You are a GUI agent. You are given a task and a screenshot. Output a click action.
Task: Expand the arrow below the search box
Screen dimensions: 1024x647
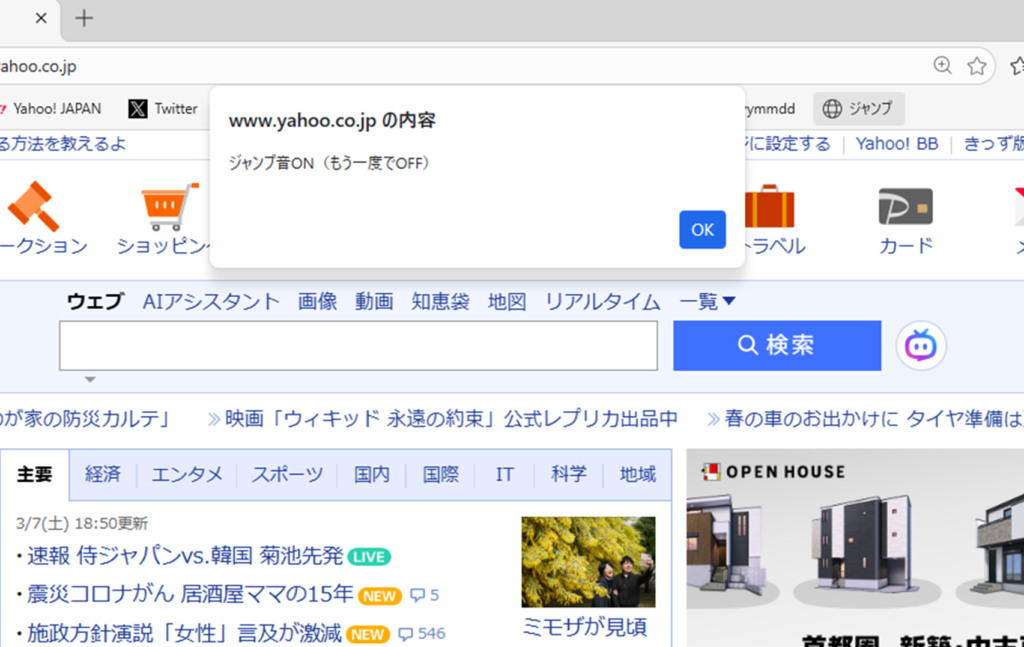click(90, 380)
